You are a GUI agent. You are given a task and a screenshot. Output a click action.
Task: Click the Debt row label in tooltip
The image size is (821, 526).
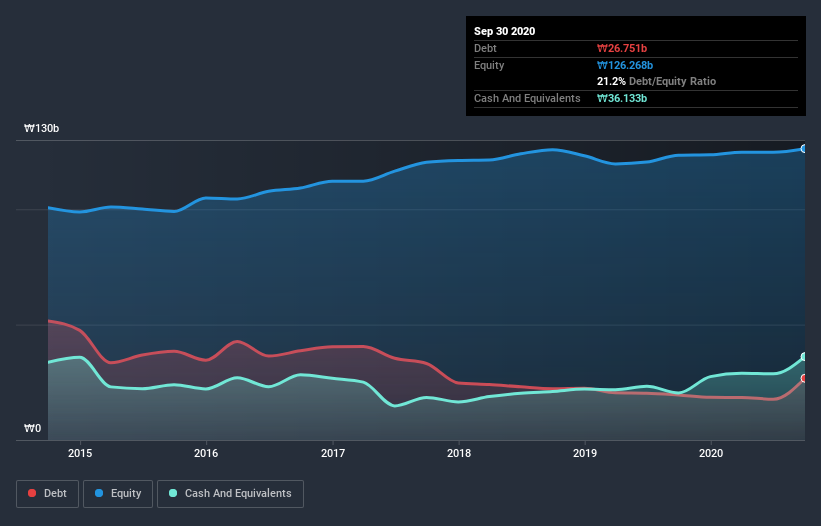click(x=485, y=48)
